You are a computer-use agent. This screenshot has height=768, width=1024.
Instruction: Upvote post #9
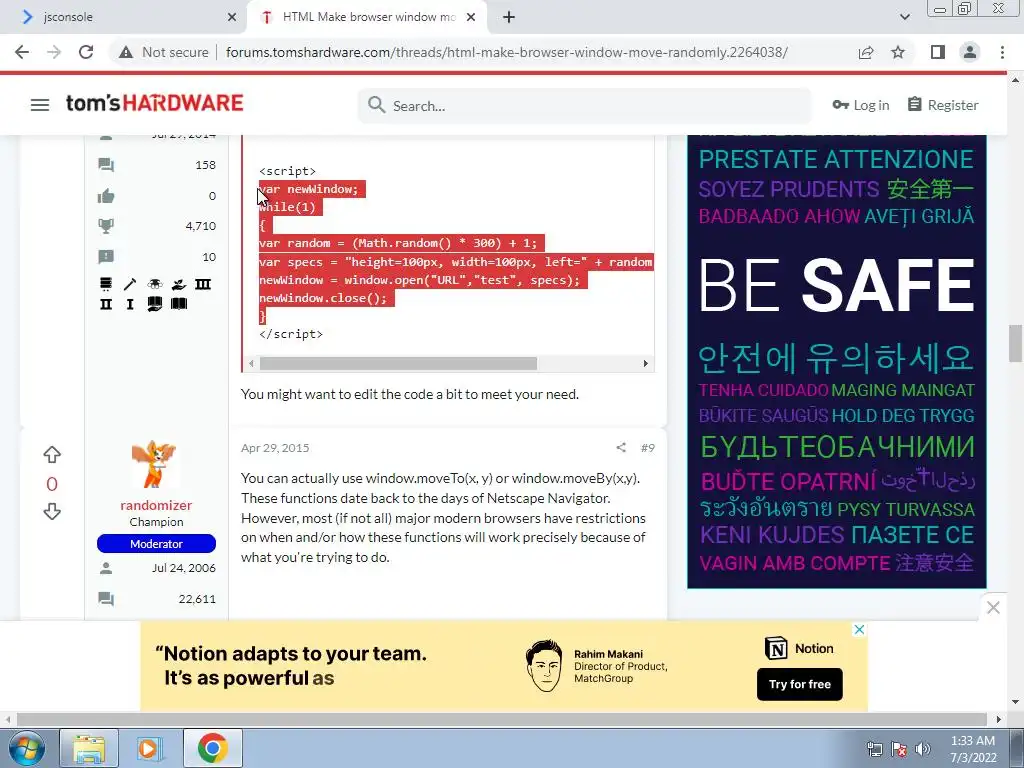click(52, 454)
